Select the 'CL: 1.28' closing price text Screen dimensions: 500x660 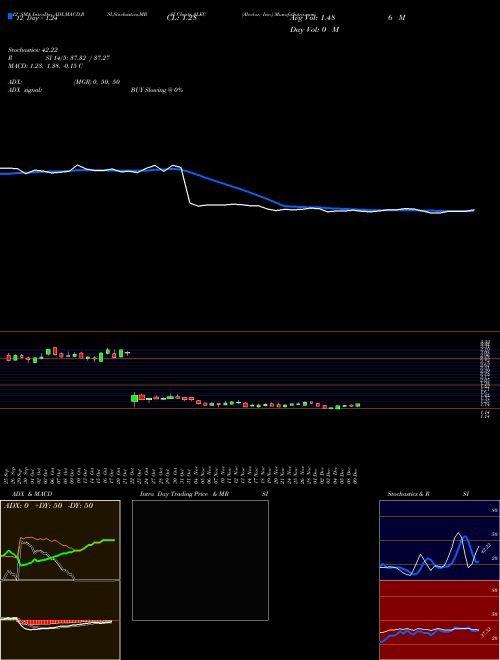pyautogui.click(x=181, y=18)
